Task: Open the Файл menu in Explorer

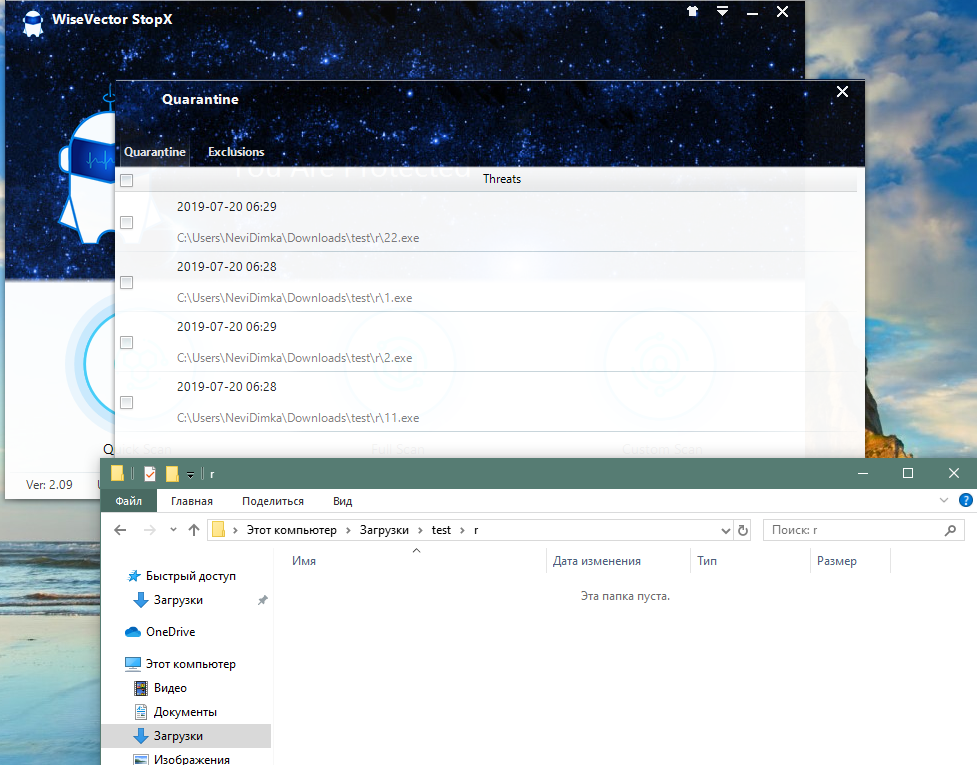Action: coord(128,501)
